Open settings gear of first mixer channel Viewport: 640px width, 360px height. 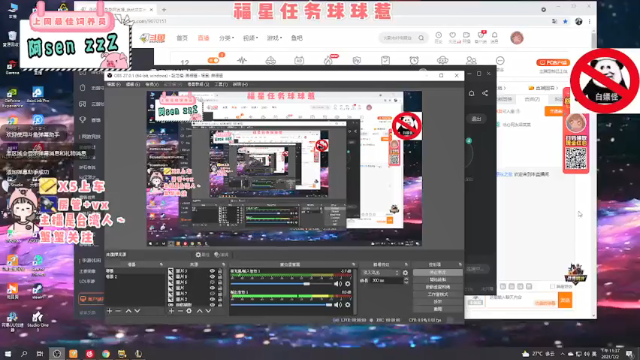(348, 284)
